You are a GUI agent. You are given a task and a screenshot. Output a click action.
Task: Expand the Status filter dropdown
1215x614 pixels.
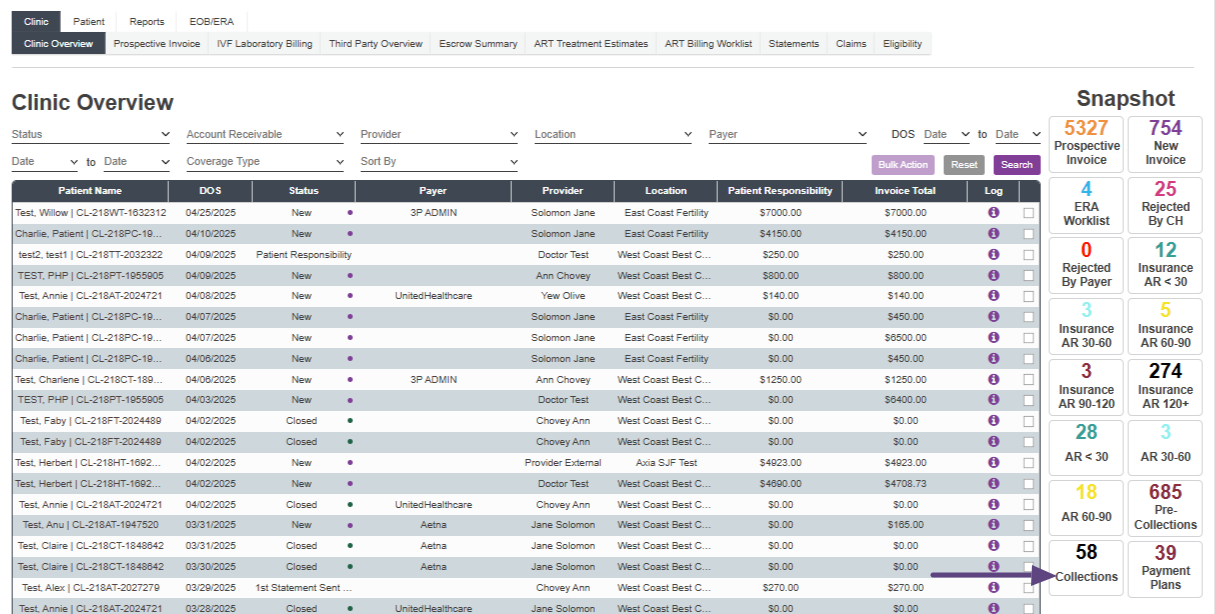91,134
